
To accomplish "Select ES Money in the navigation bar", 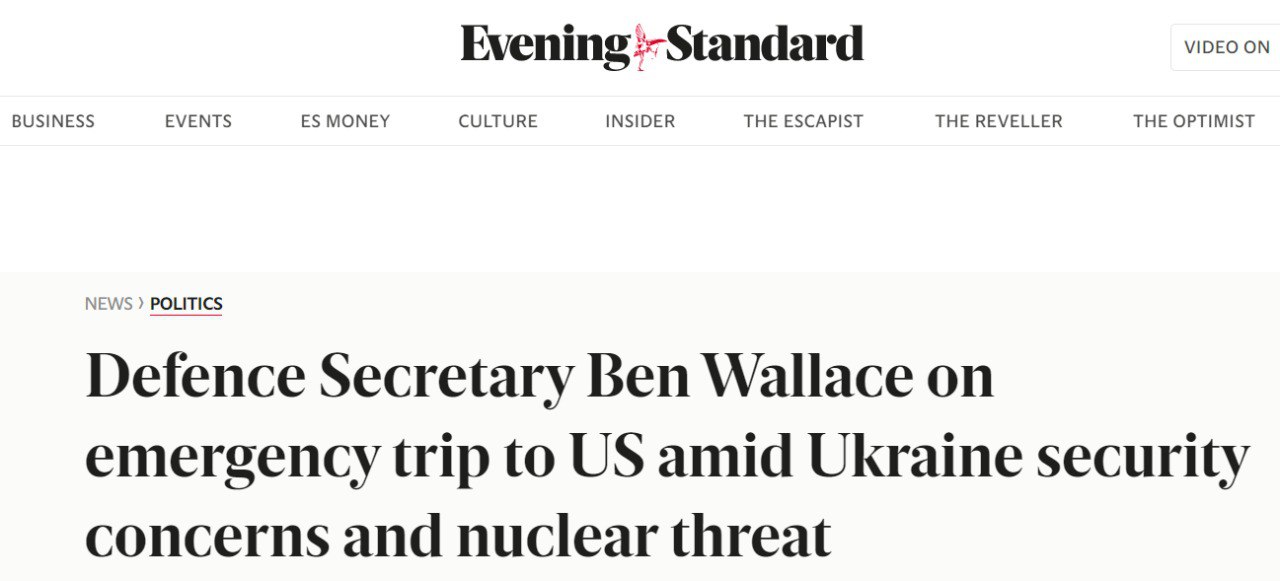I will pos(345,121).
